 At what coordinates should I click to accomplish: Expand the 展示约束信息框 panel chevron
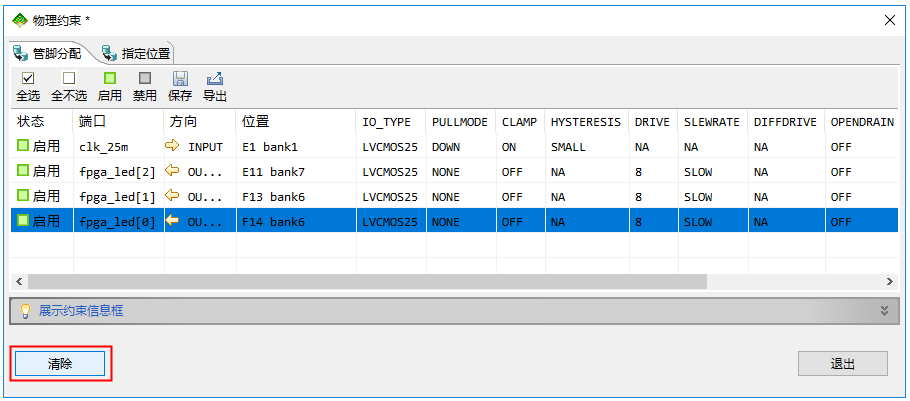click(884, 311)
